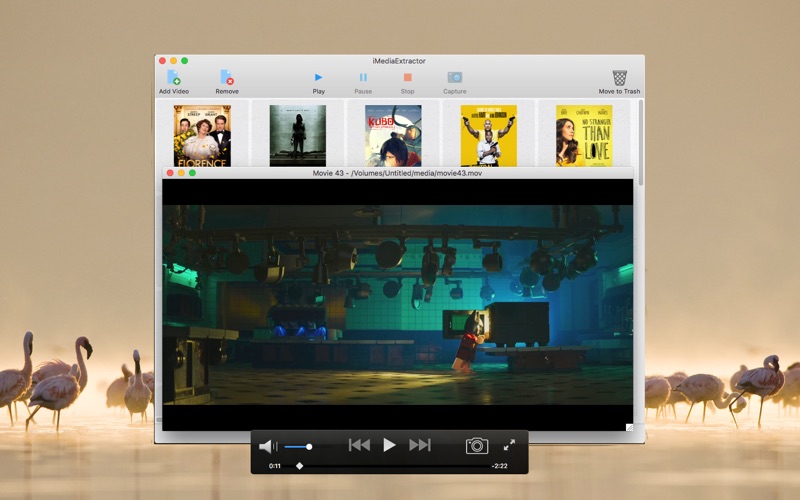800x500 pixels.
Task: Click the Remove video icon
Action: pyautogui.click(x=227, y=78)
